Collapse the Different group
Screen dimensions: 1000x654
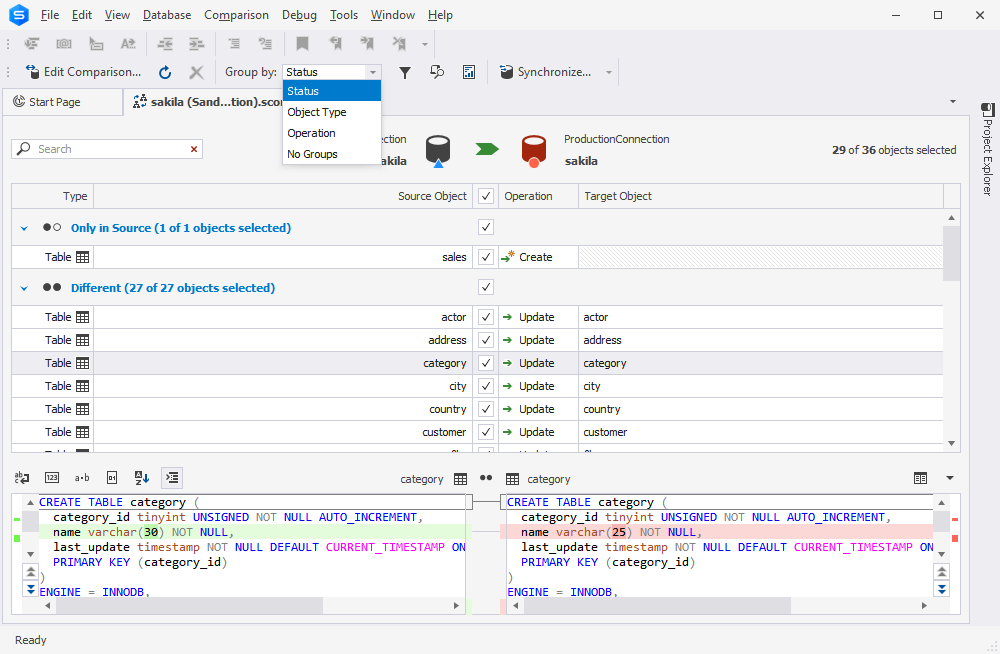coord(24,288)
